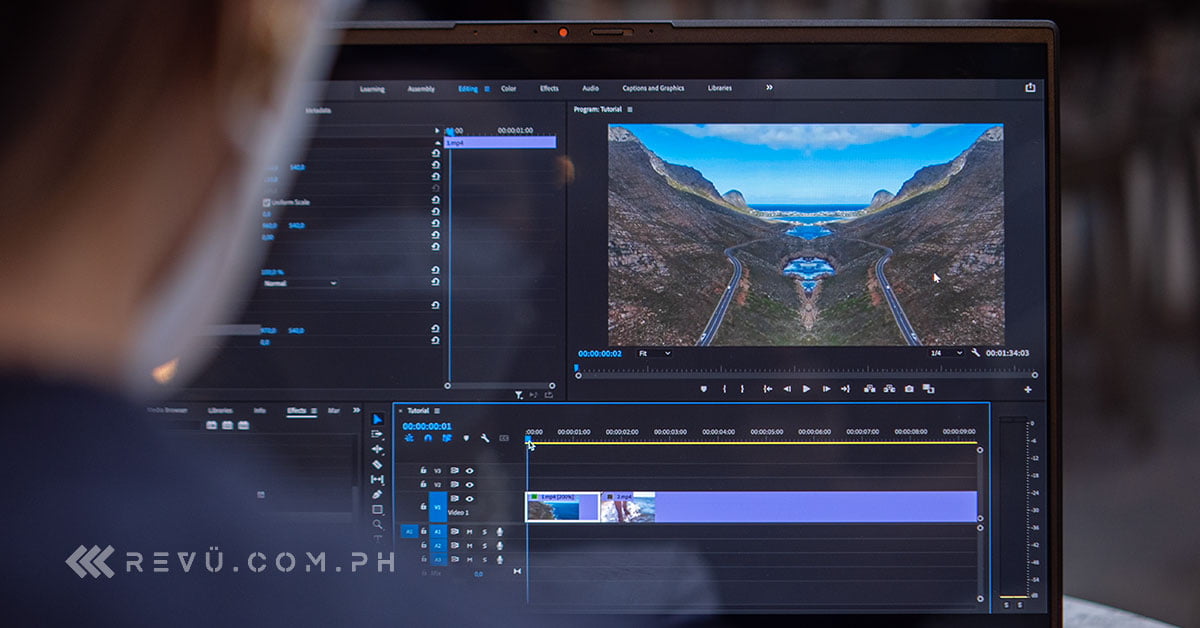Open Captions and Graphics workspace
Screen dimensions: 1200x628
point(653,88)
